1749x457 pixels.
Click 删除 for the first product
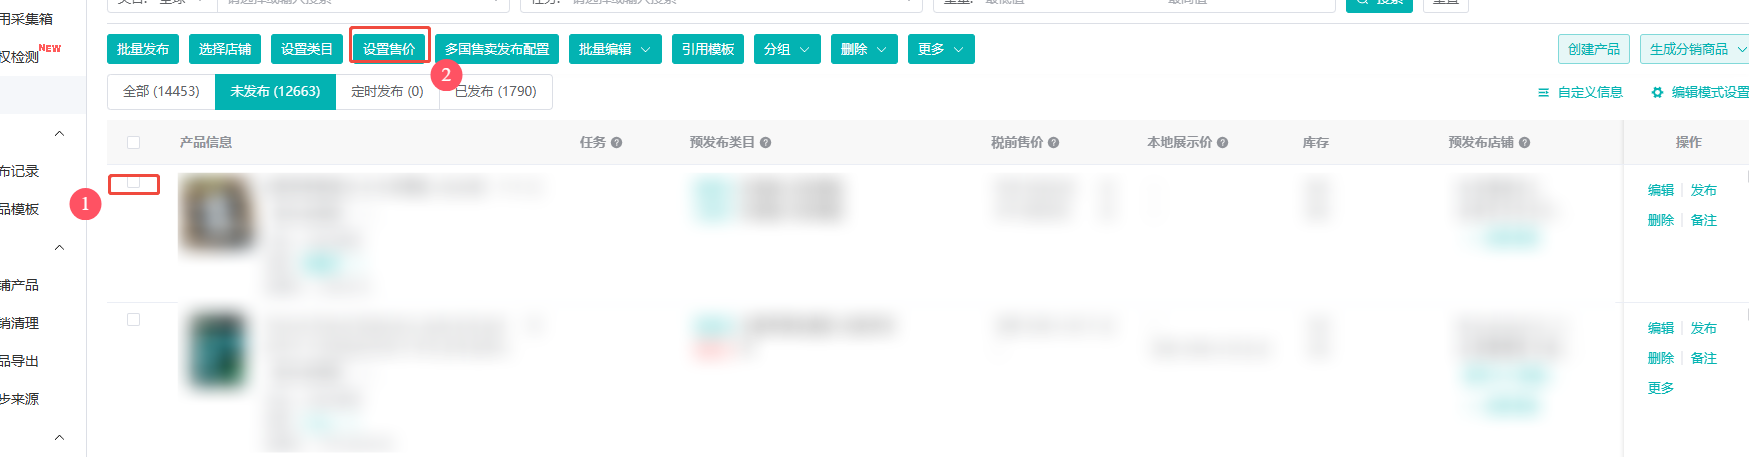(x=1661, y=220)
